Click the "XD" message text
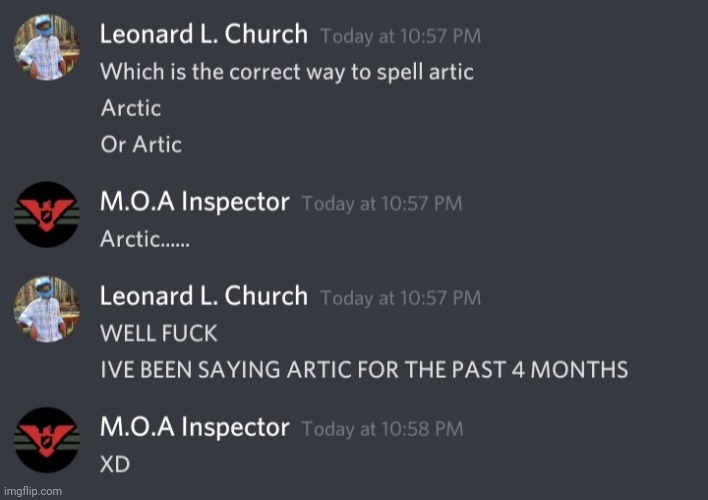Image resolution: width=708 pixels, height=500 pixels. pos(116,466)
